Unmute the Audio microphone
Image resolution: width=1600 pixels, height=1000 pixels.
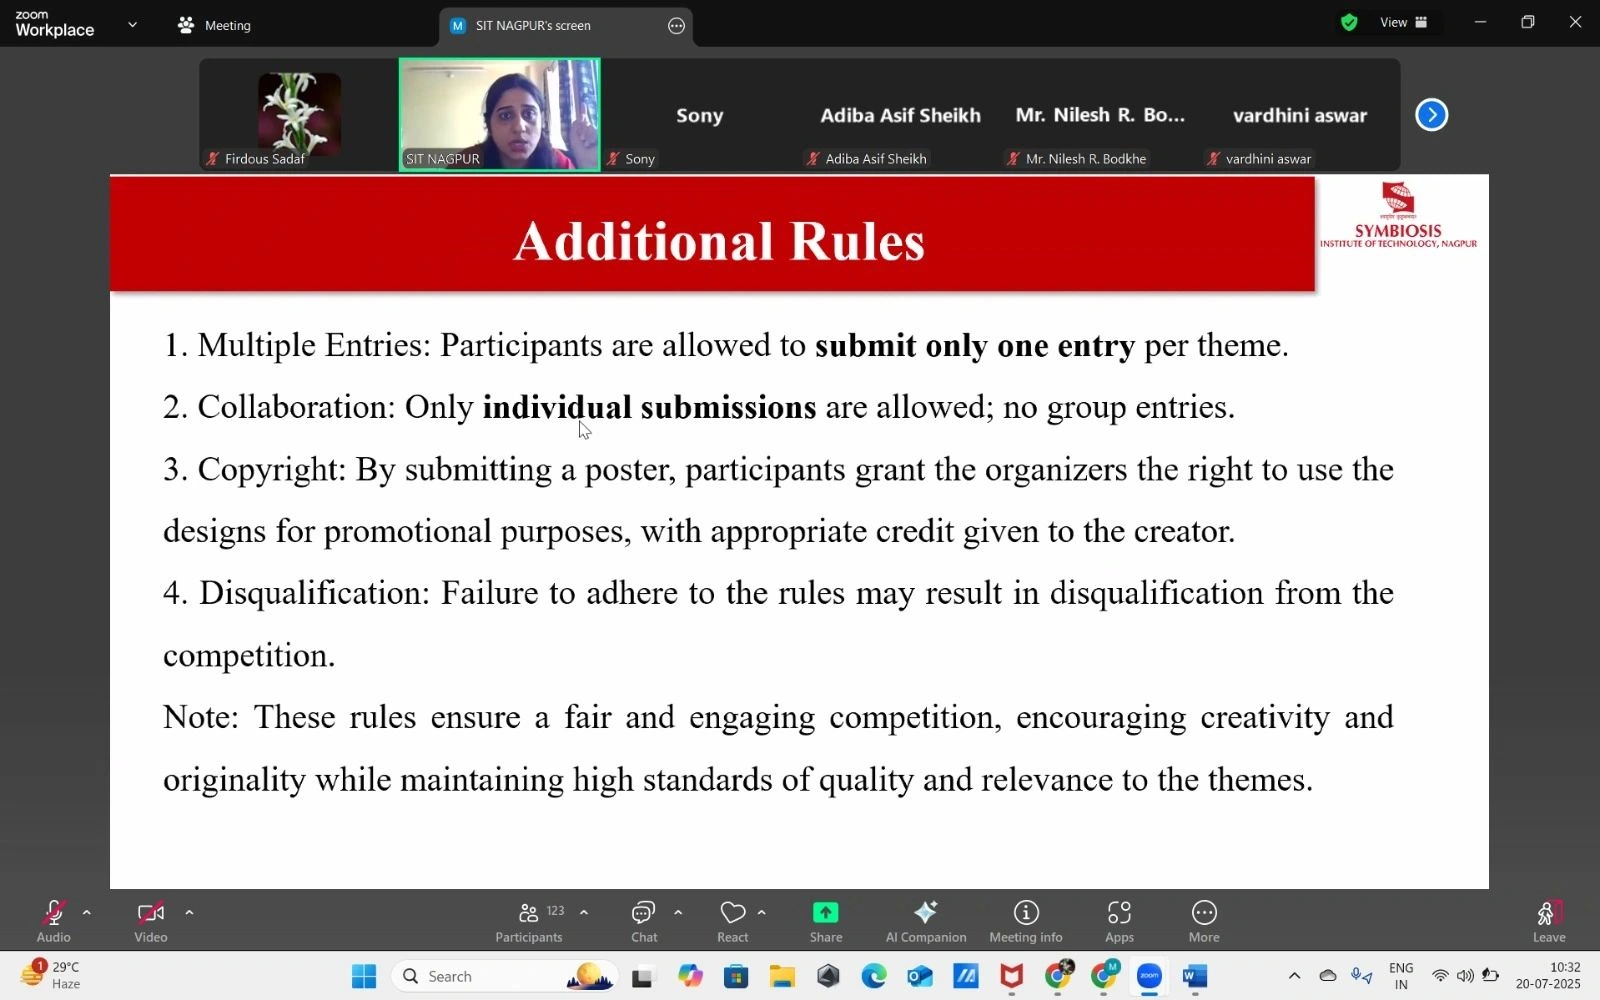pos(54,921)
